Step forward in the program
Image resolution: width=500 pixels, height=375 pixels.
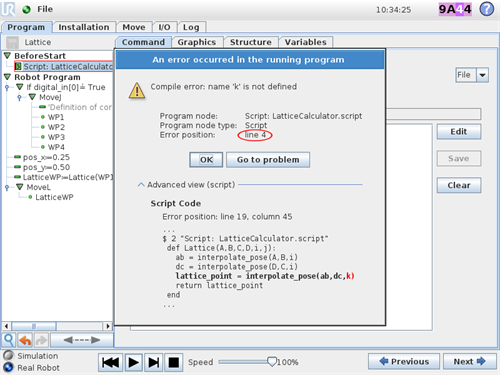pyautogui.click(x=153, y=362)
